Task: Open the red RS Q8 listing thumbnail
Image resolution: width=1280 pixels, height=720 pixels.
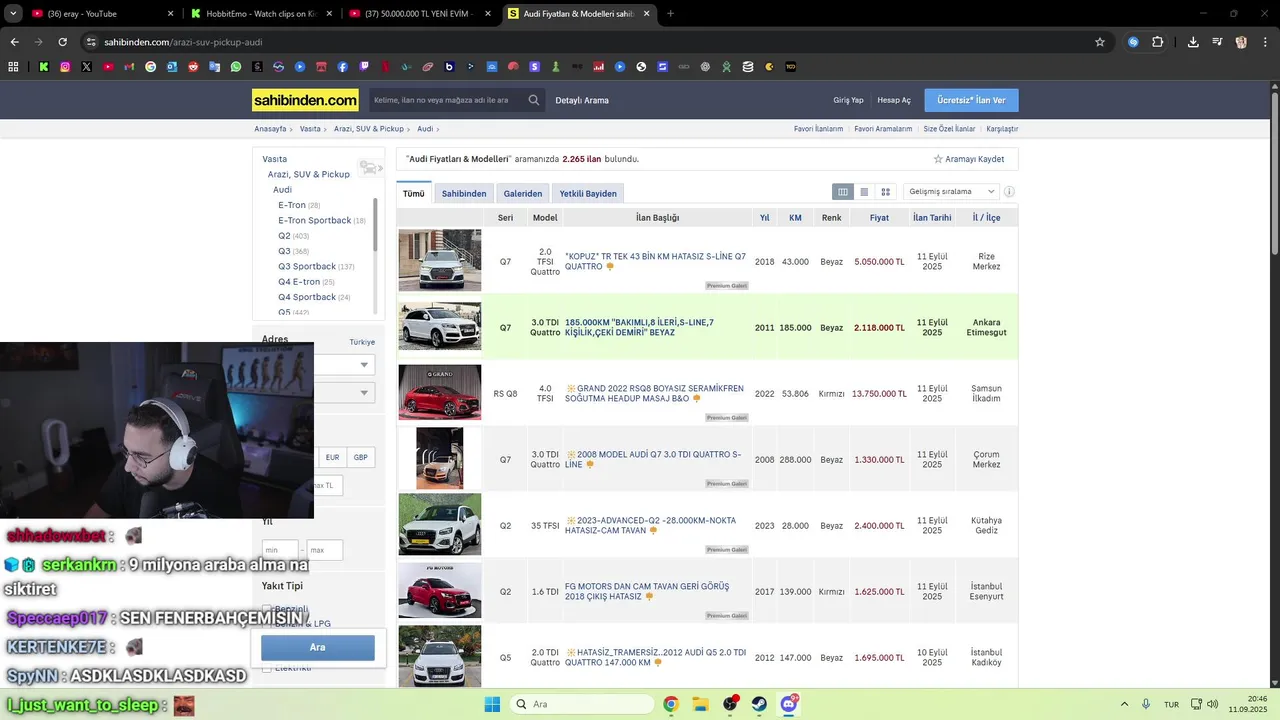Action: [440, 392]
